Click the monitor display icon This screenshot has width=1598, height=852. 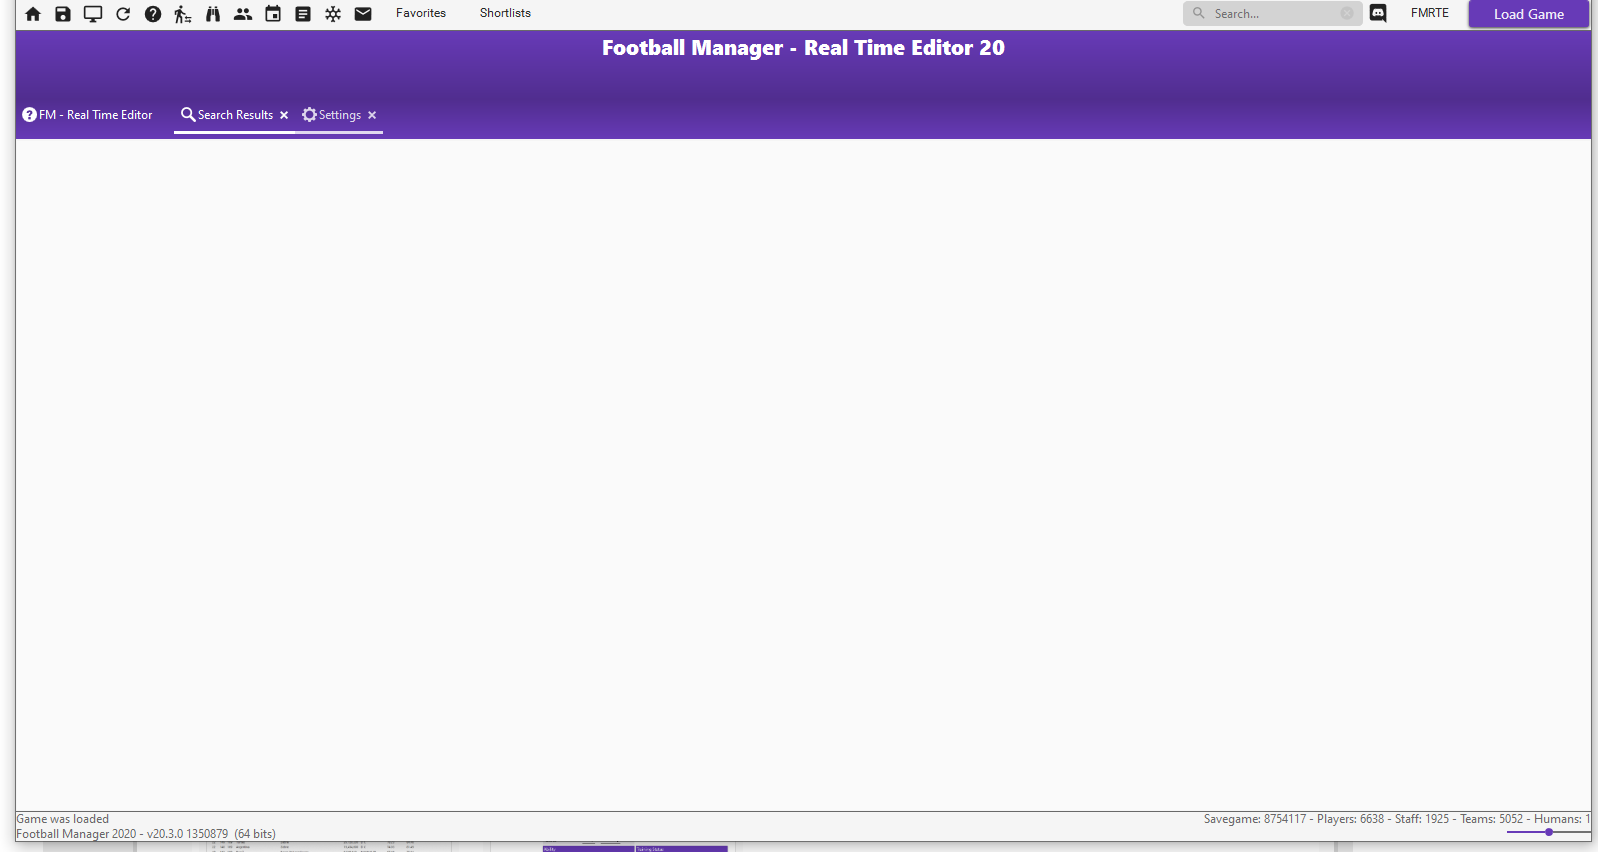(x=93, y=14)
